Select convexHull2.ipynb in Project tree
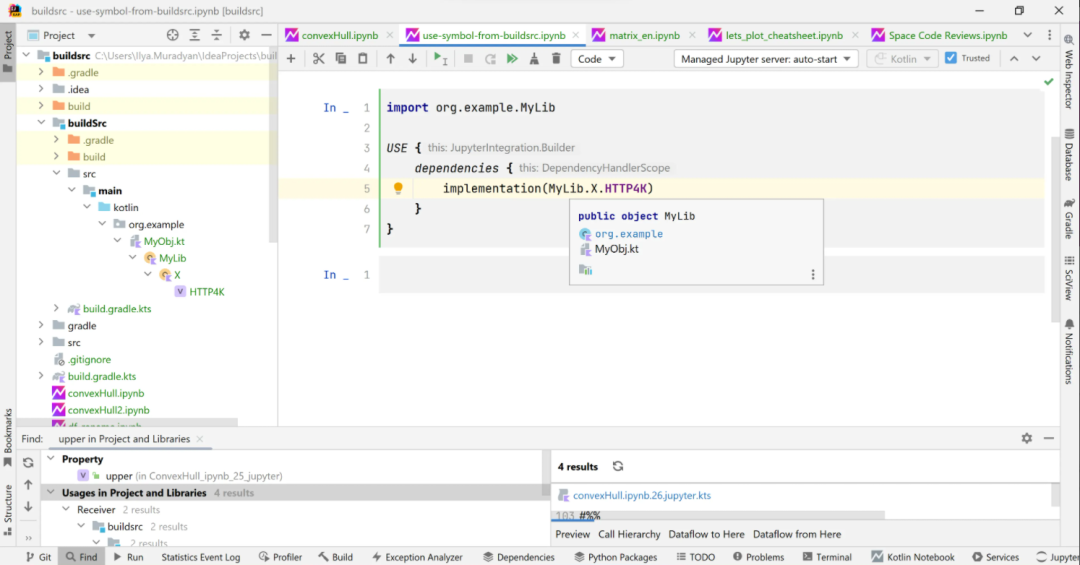Viewport: 1080px width, 565px height. (x=108, y=410)
